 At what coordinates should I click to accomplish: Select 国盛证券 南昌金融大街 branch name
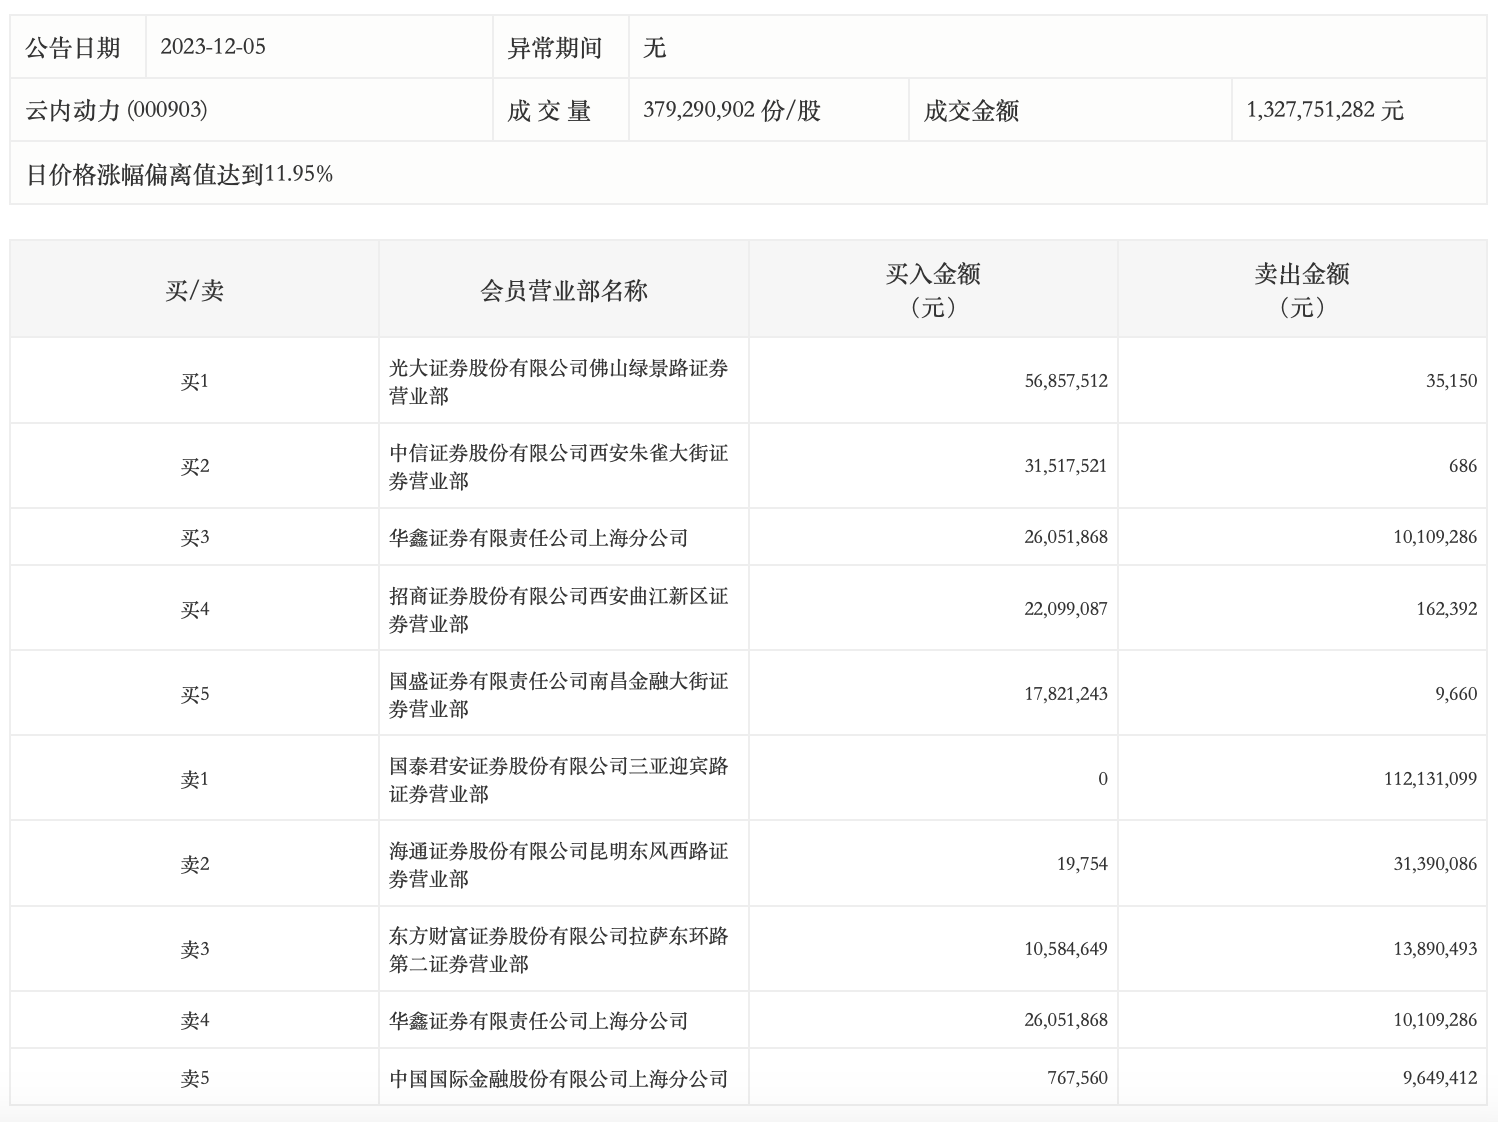point(558,694)
